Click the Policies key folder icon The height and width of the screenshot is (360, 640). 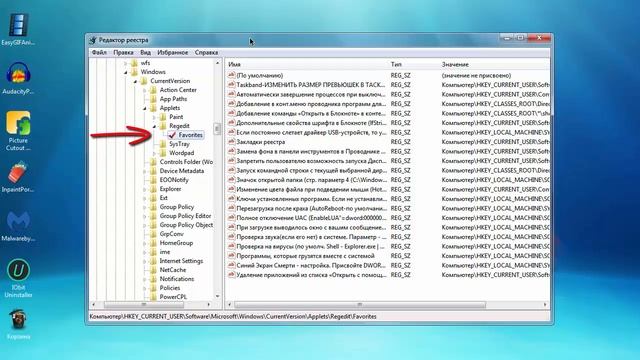(153, 288)
